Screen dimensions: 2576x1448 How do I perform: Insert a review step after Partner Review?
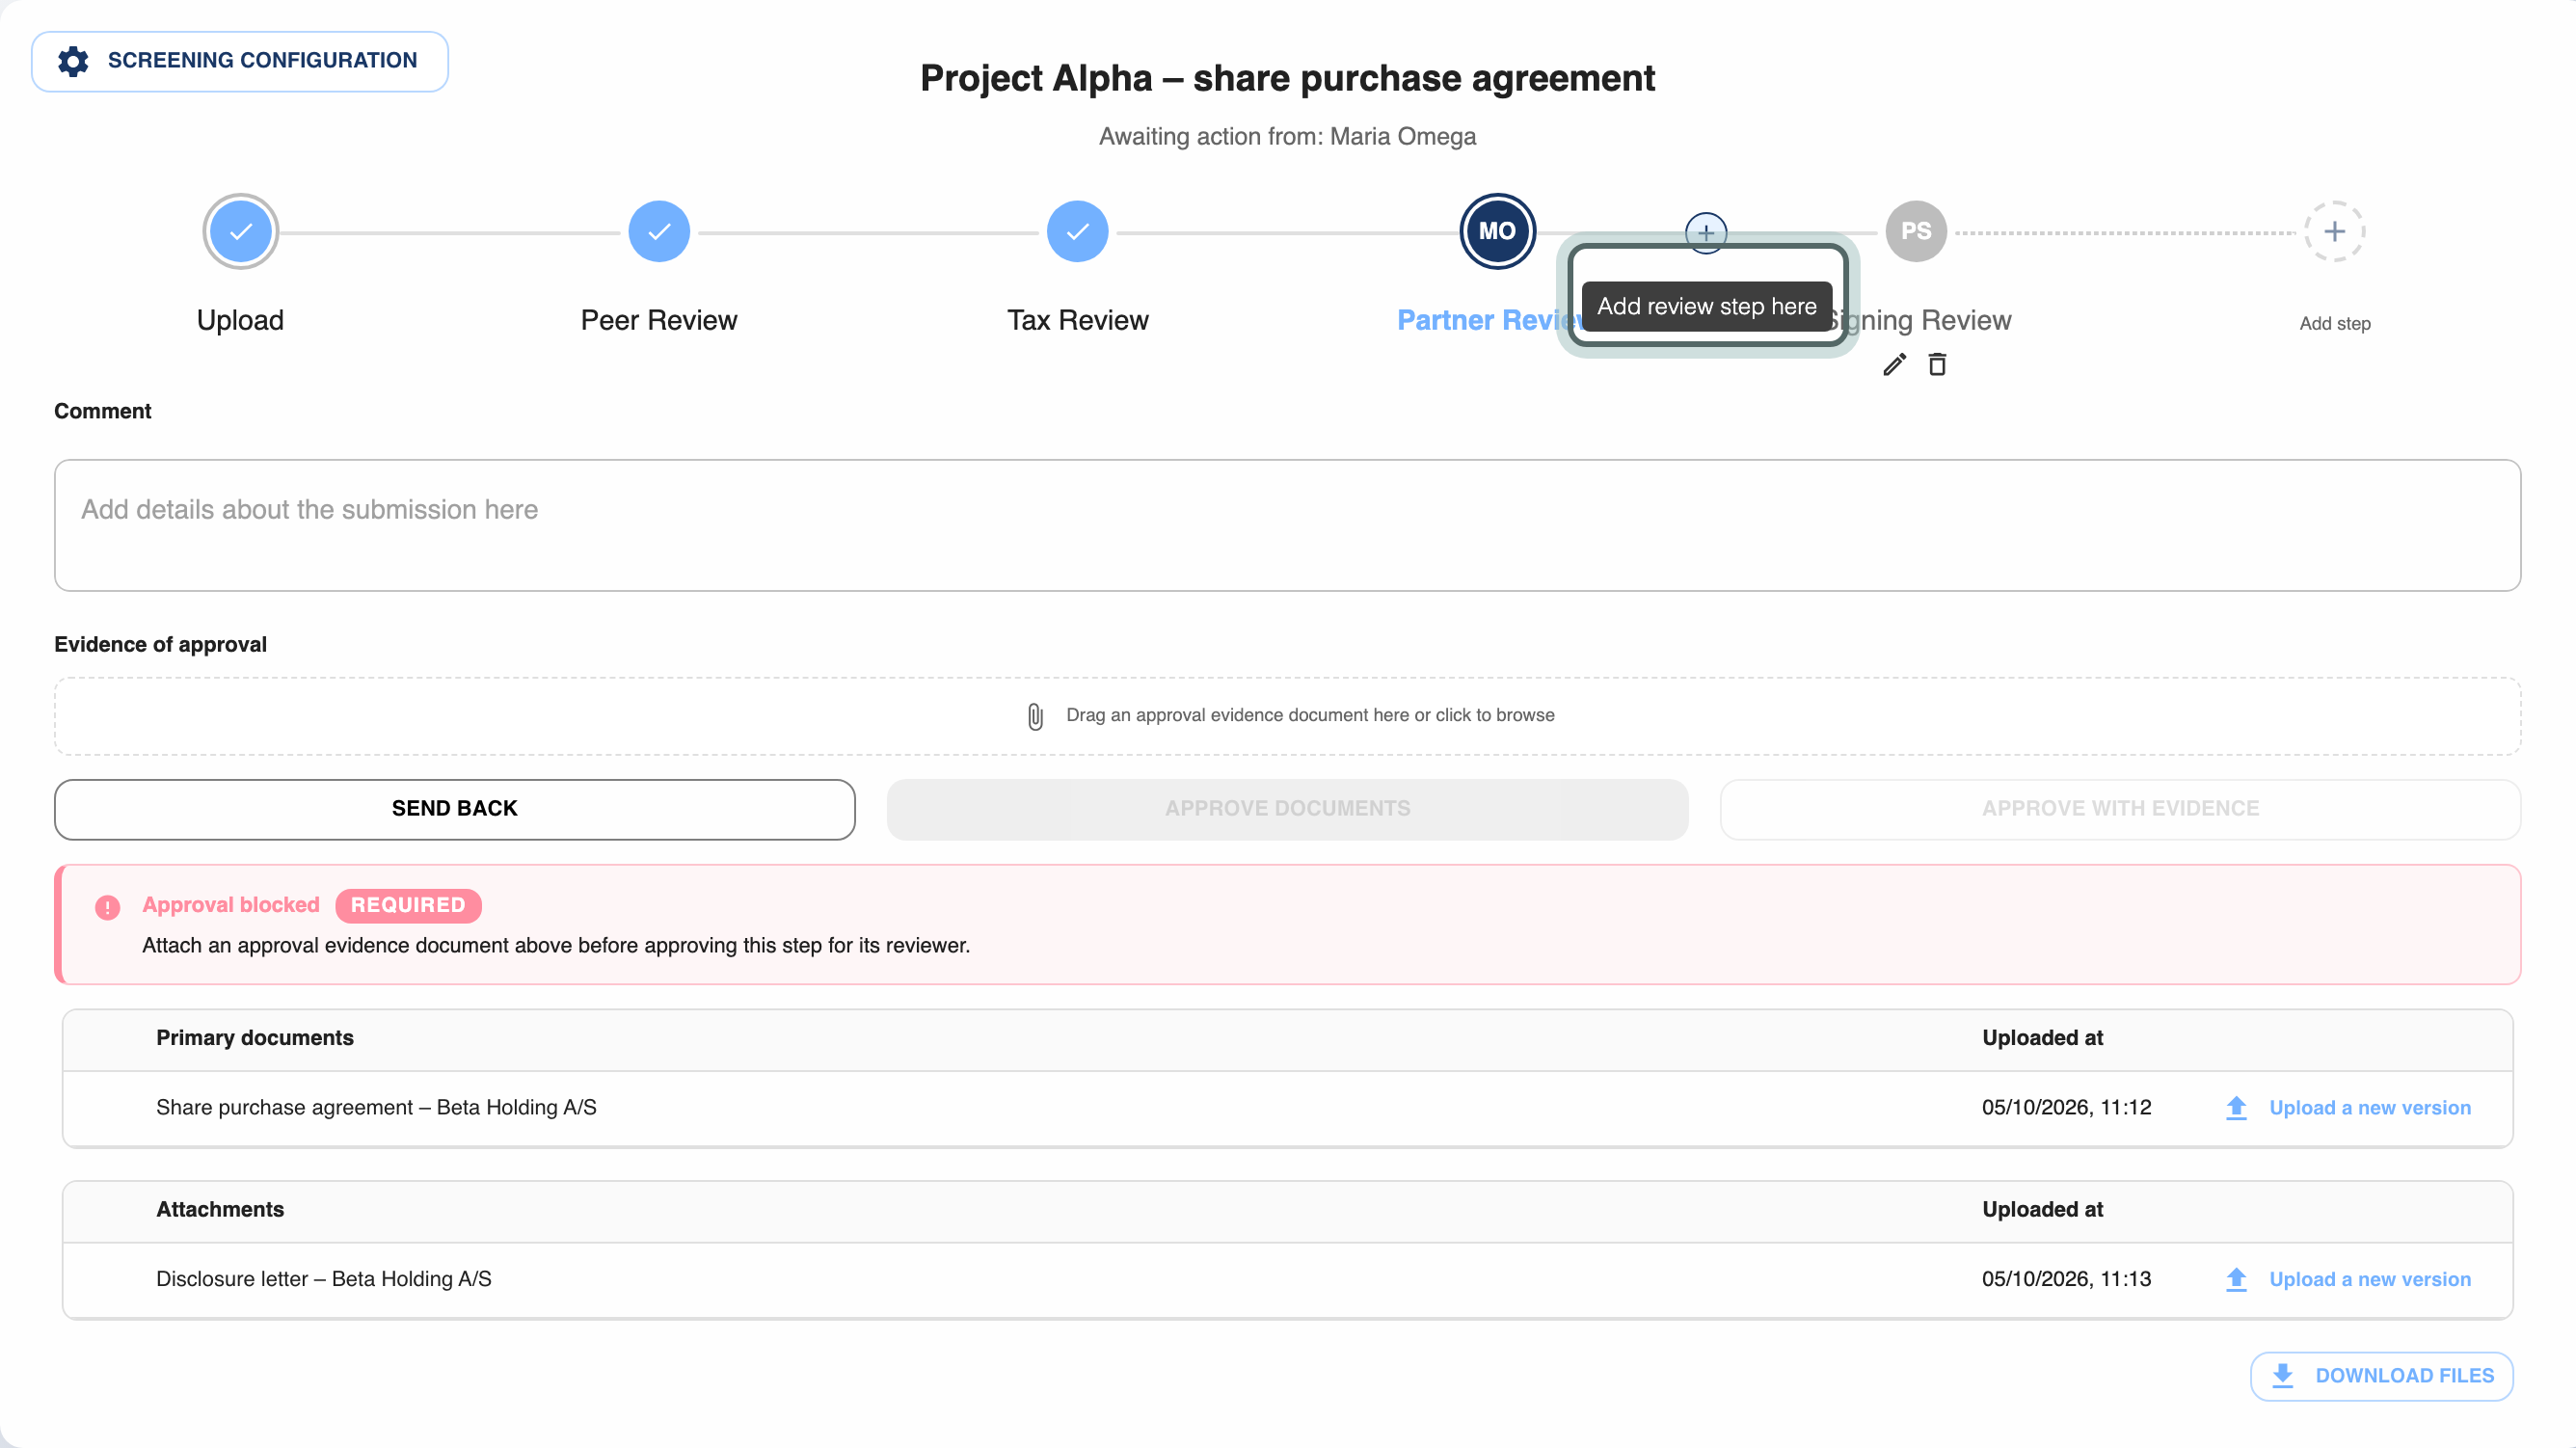click(1706, 233)
